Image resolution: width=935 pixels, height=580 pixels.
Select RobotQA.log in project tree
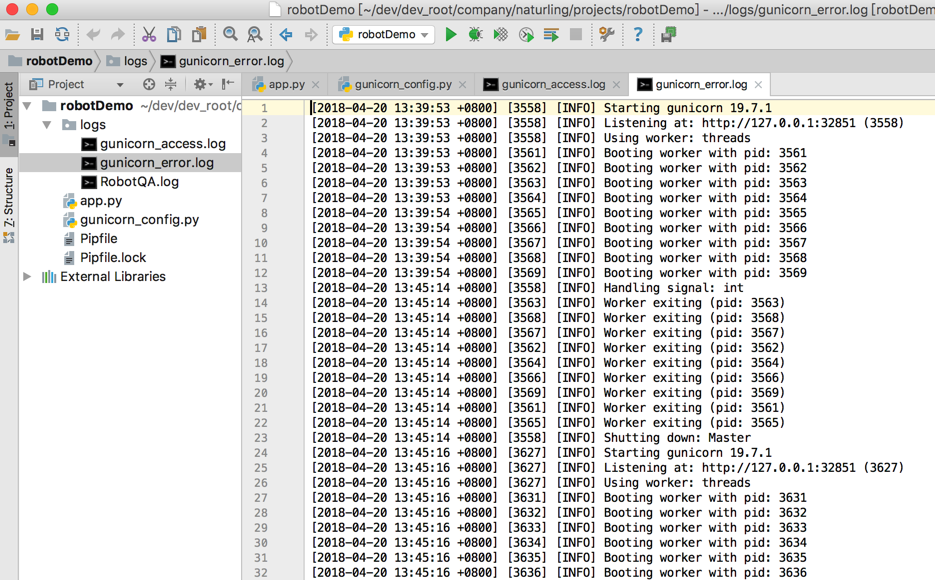click(x=139, y=182)
